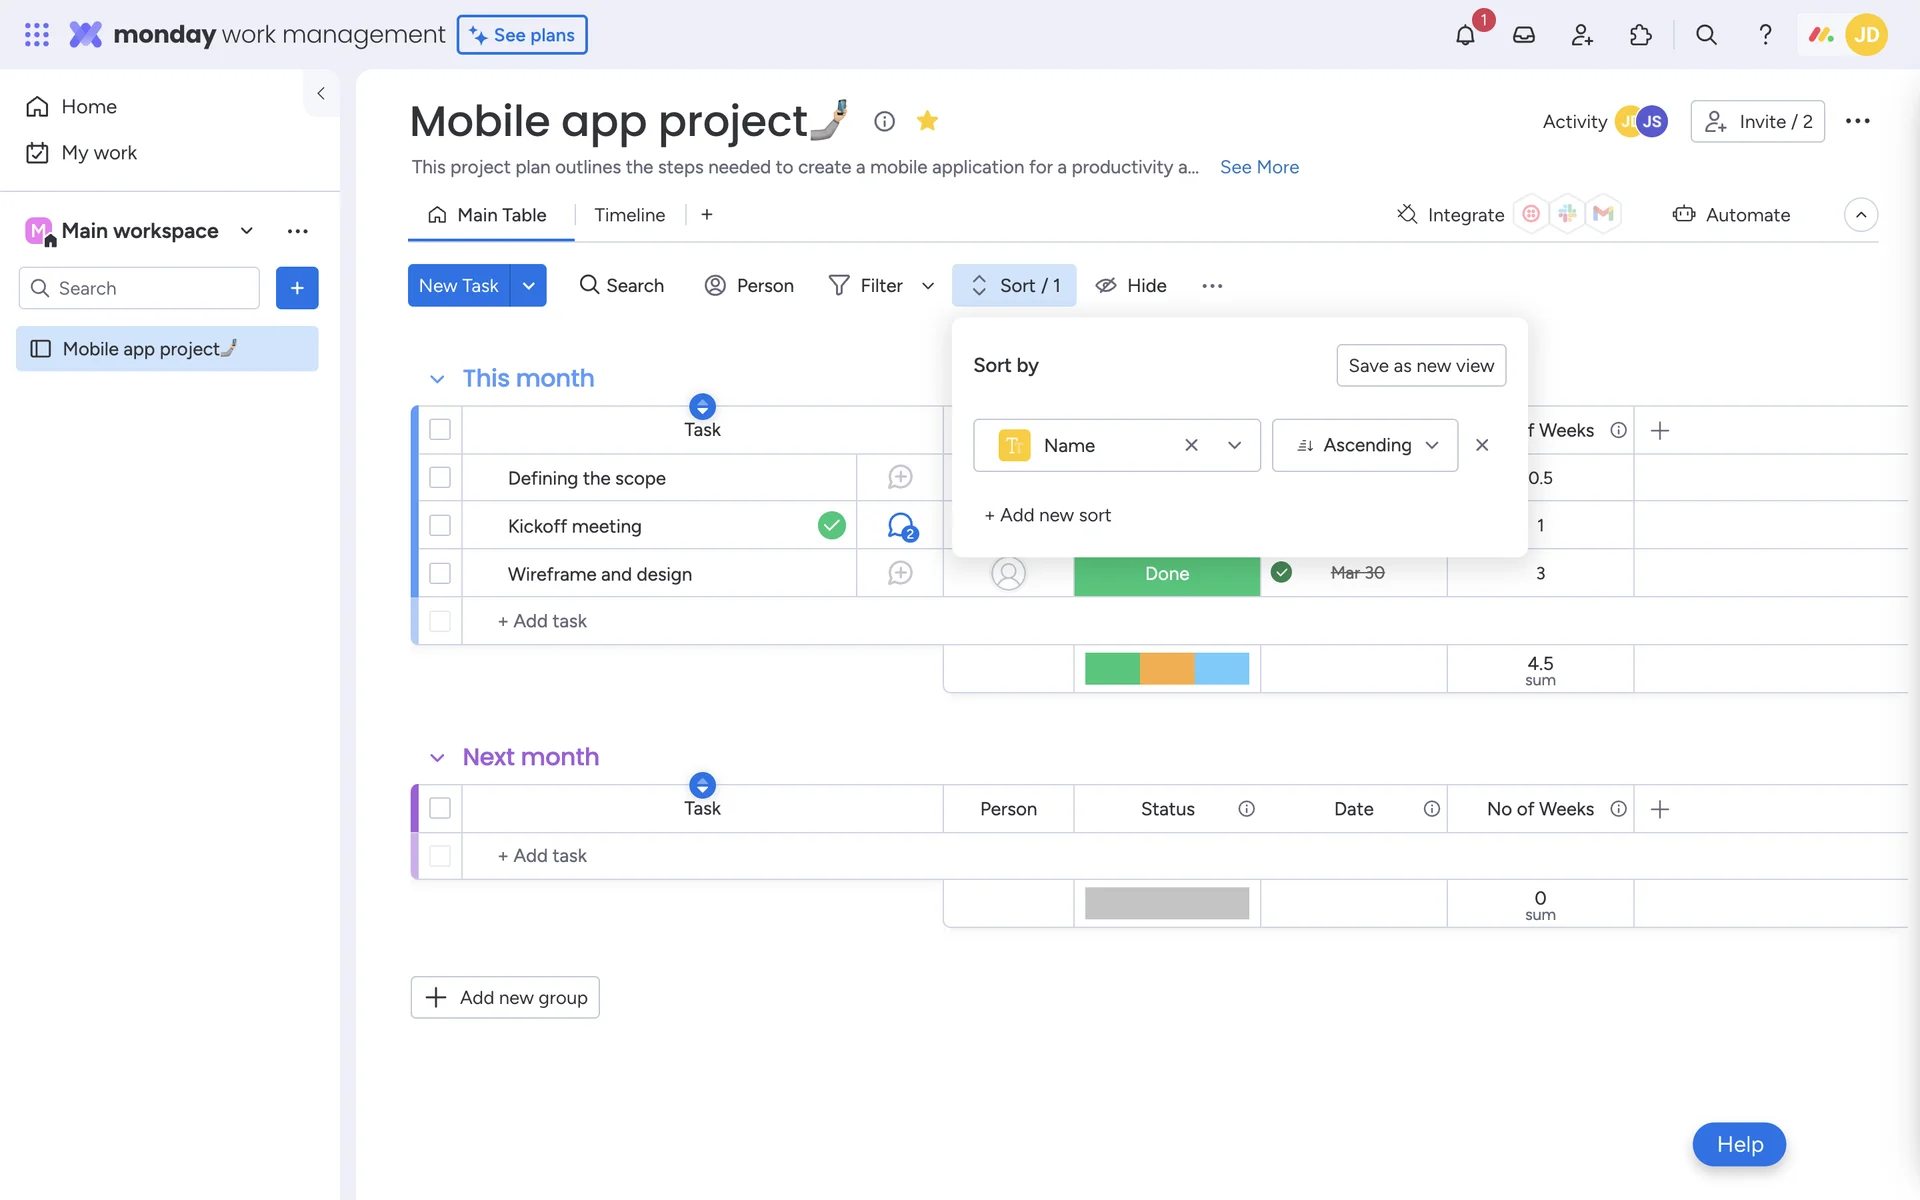Click the green Done status cell
This screenshot has width=1920, height=1200.
tap(1166, 574)
